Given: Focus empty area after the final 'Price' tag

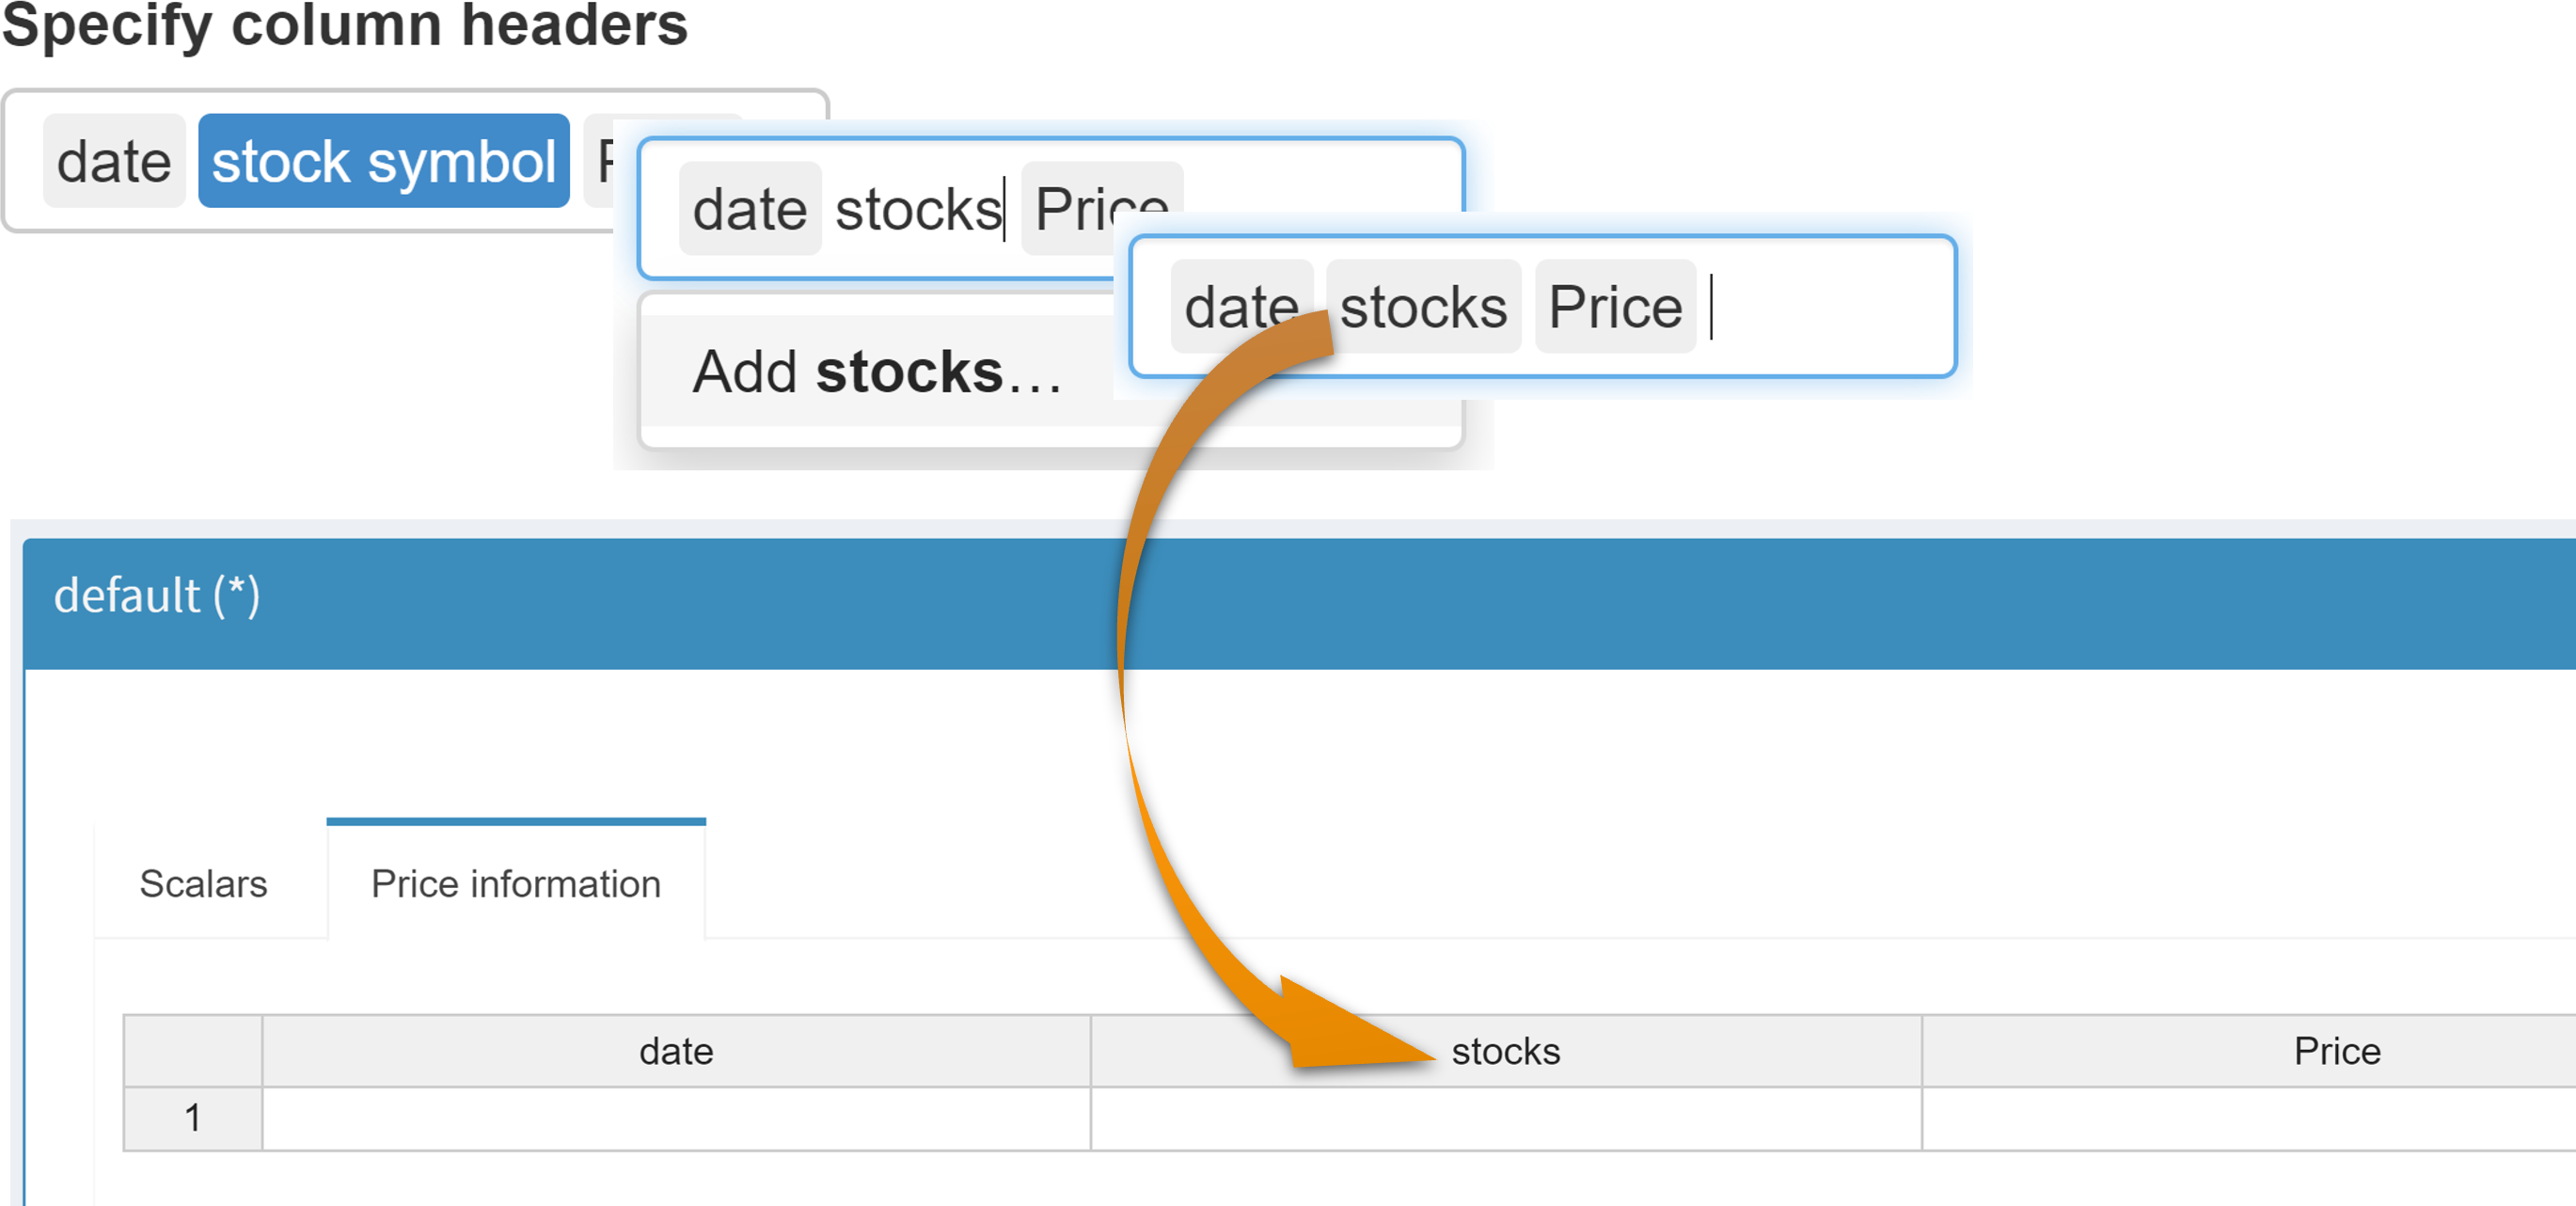Looking at the screenshot, I should click(1830, 307).
